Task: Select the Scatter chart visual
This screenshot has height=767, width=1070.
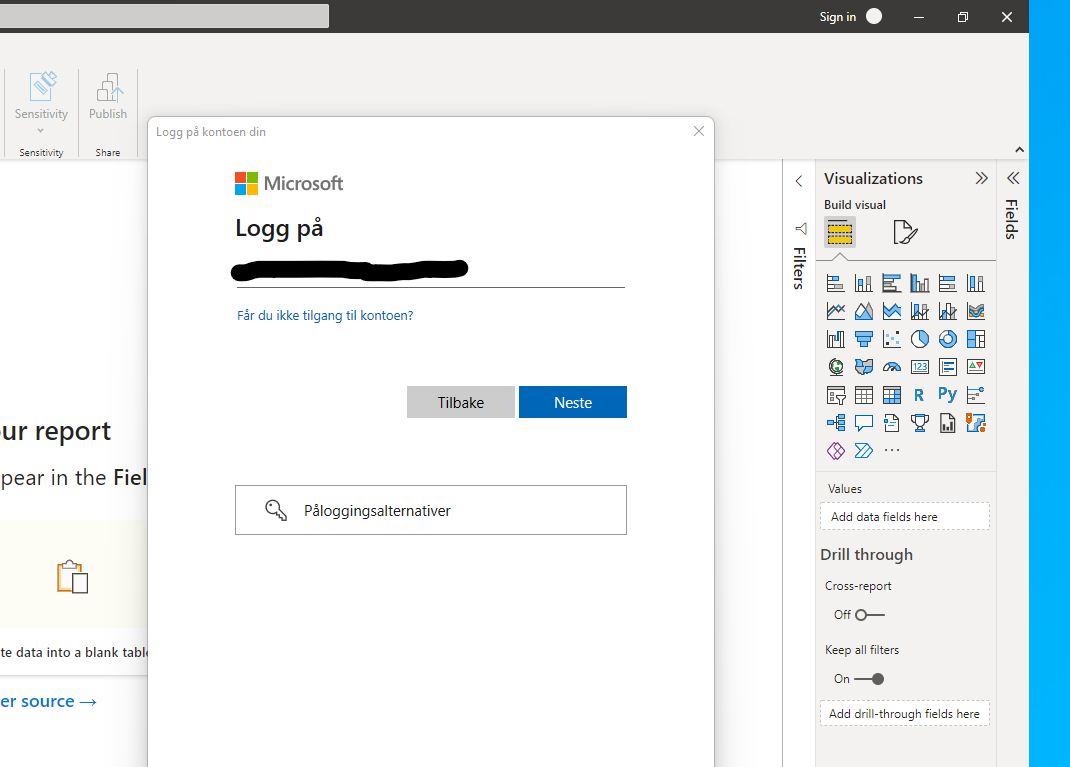Action: pyautogui.click(x=891, y=339)
